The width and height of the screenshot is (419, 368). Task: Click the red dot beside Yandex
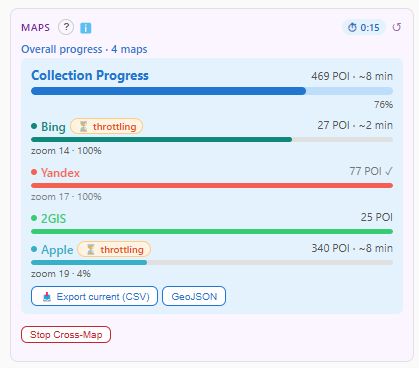click(x=34, y=172)
